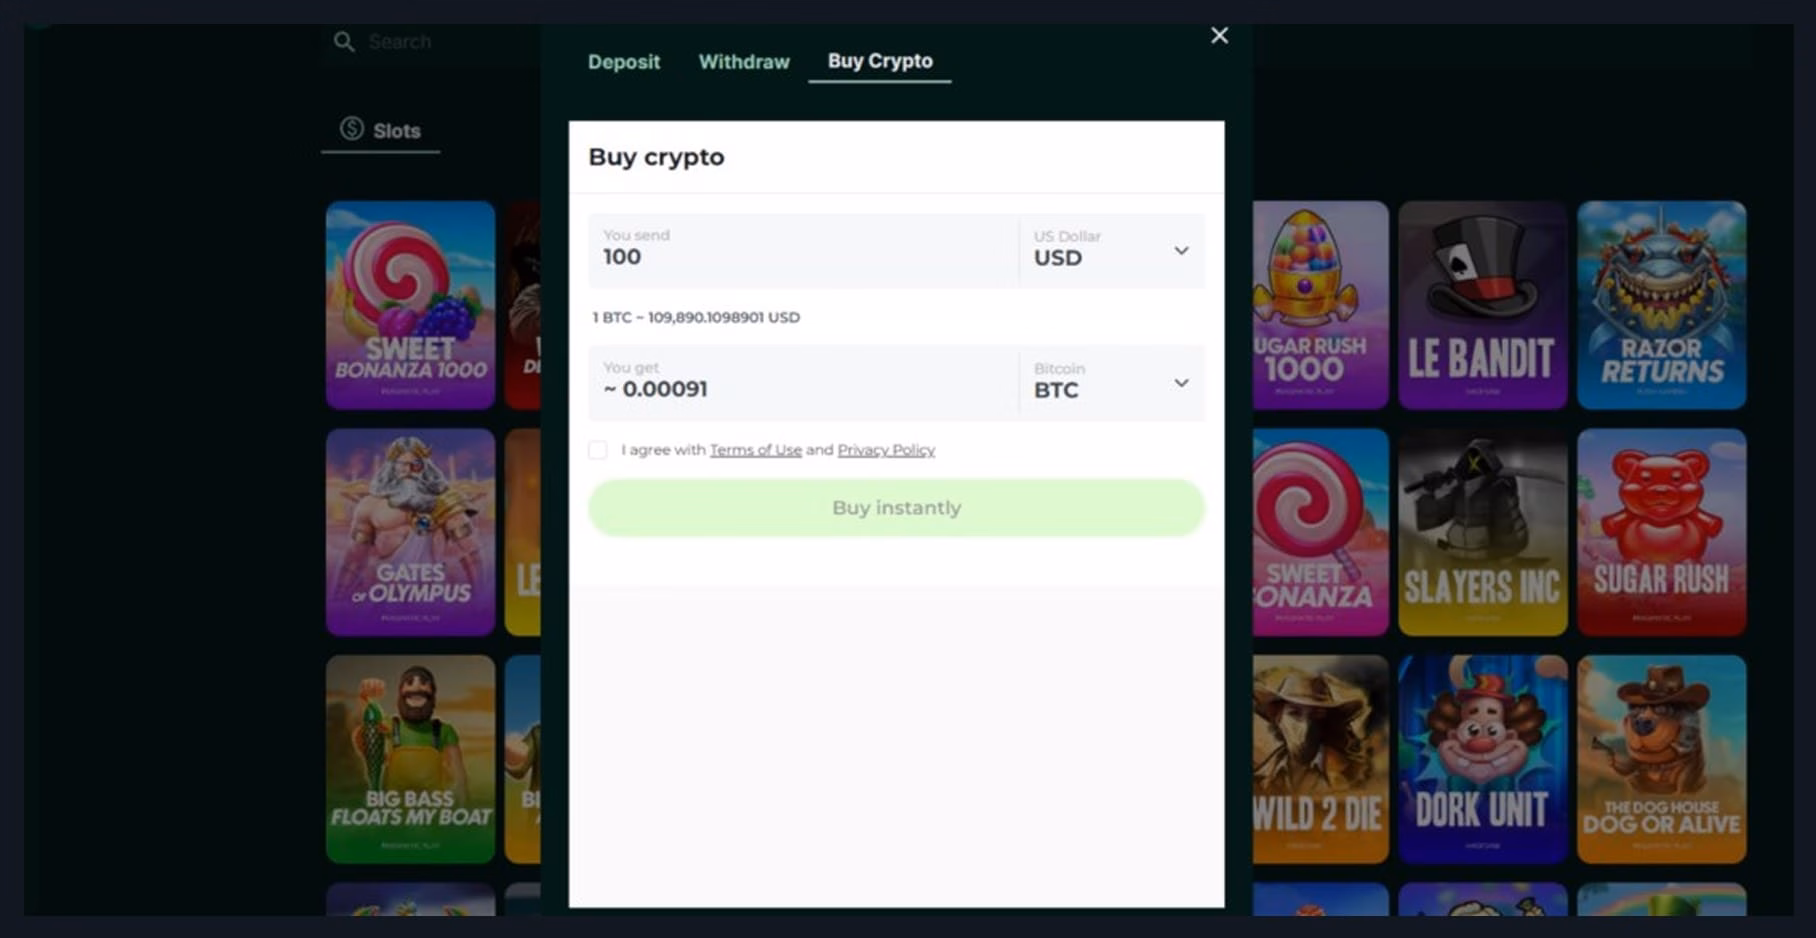
Task: Open the Privacy Policy link
Action: point(886,450)
